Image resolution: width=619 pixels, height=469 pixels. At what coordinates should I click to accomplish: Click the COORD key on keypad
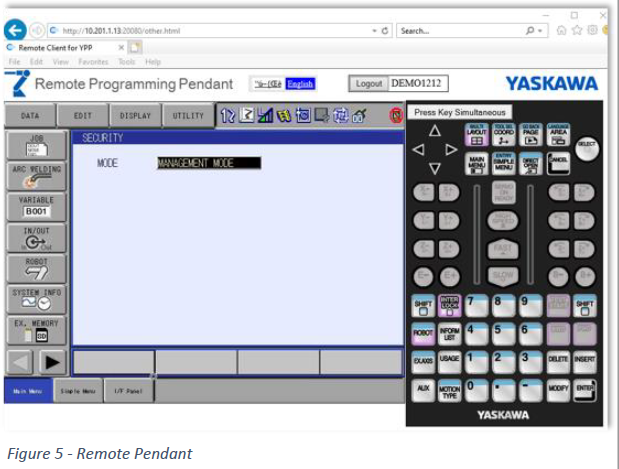click(504, 135)
